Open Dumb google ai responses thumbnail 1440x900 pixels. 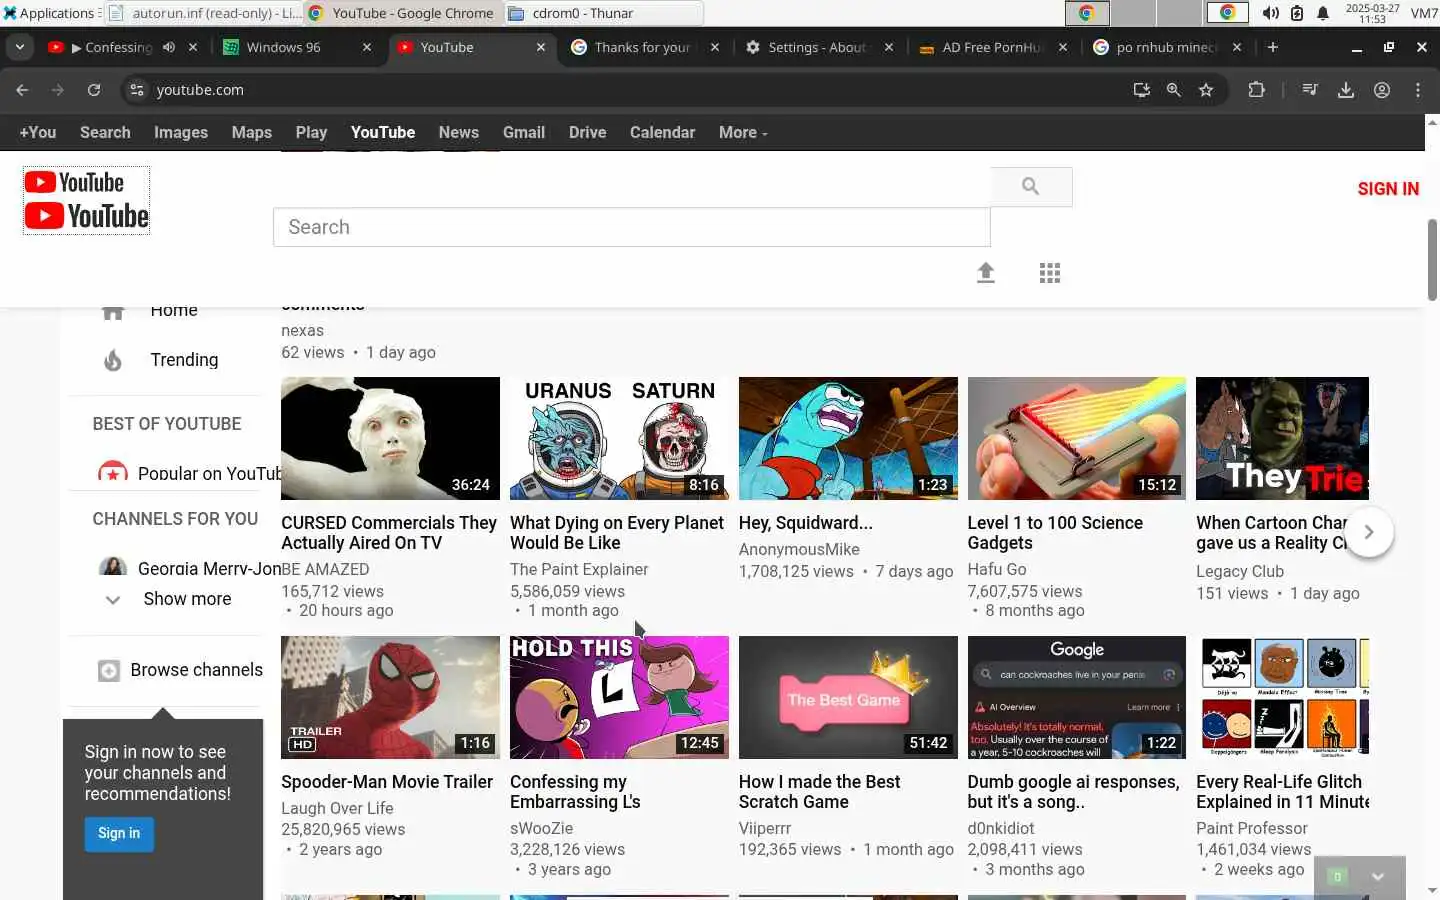click(x=1077, y=698)
